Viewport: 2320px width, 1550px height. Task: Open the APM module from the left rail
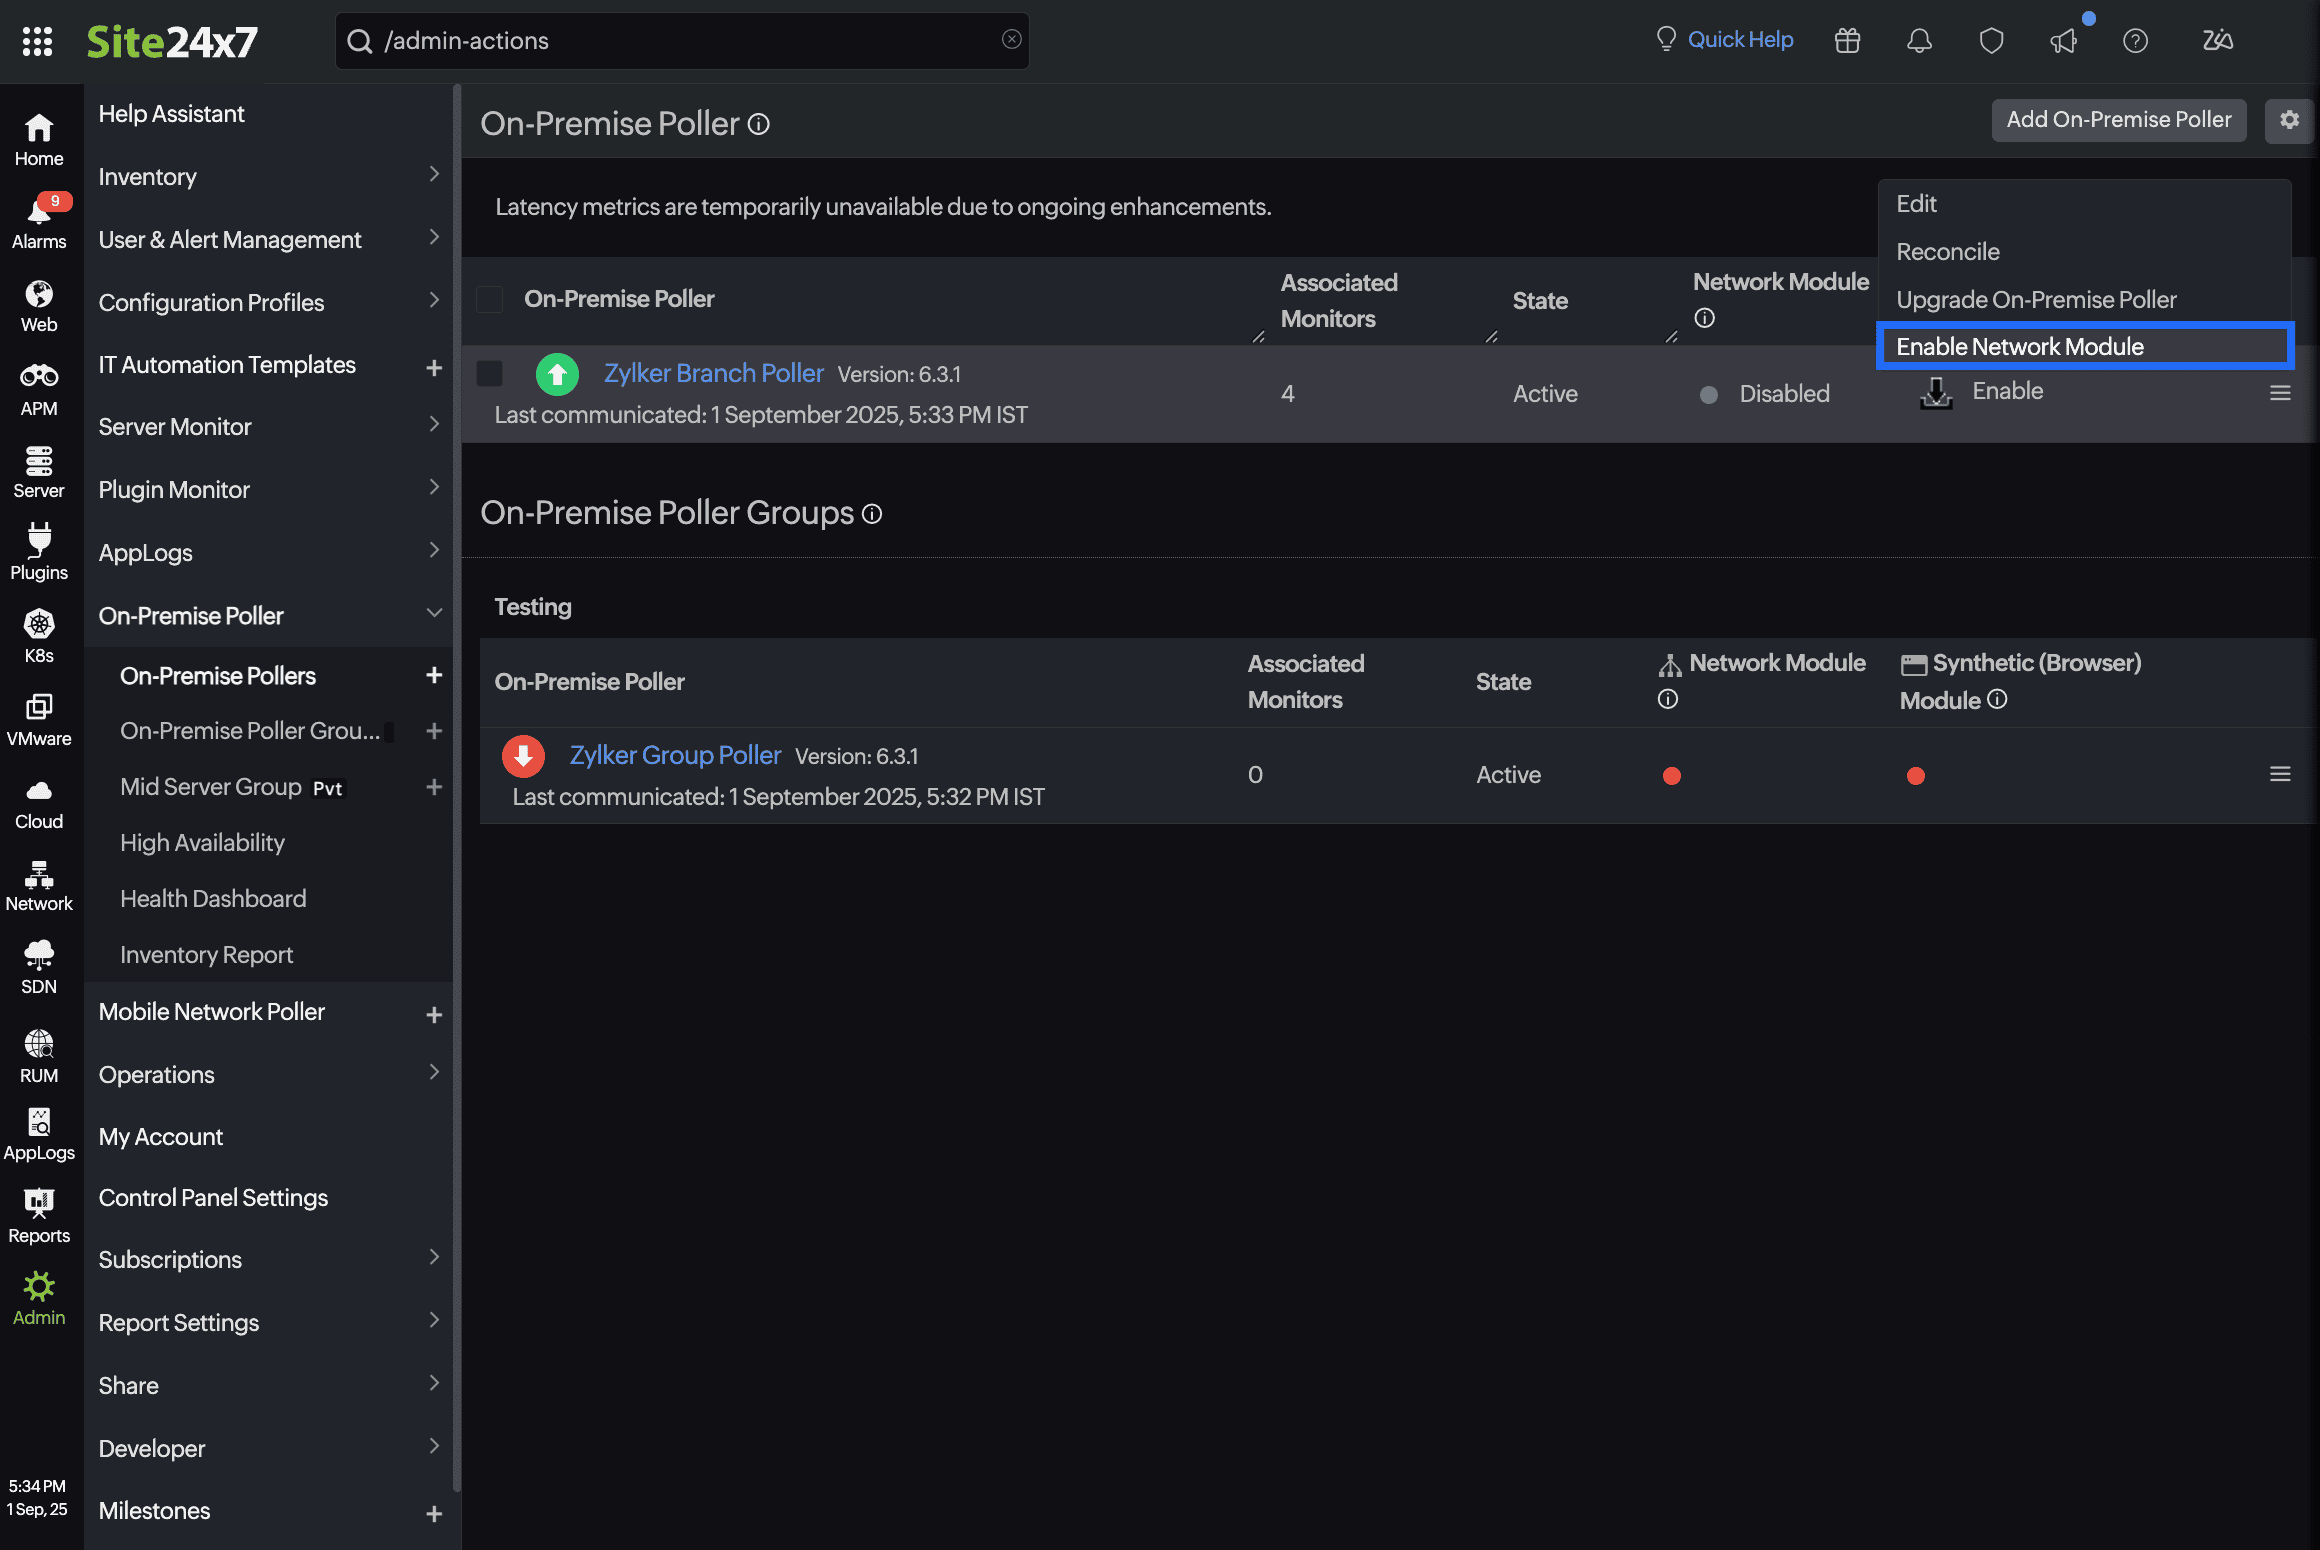[39, 386]
